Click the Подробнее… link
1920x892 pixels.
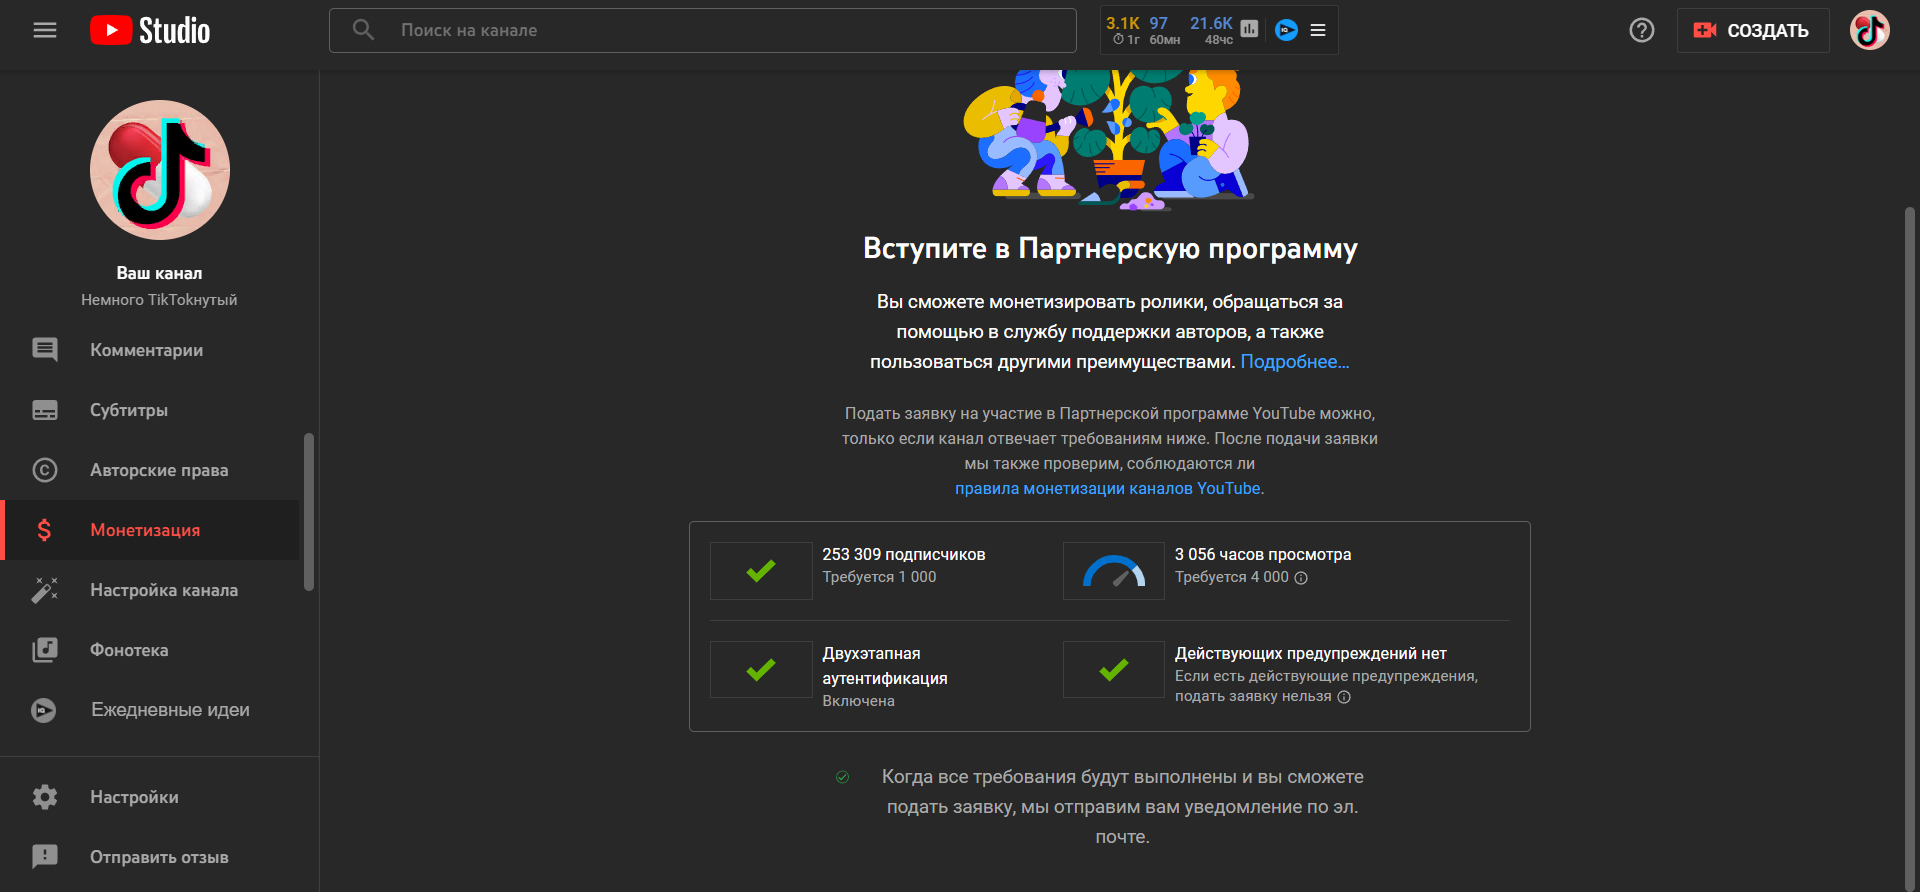(x=1294, y=362)
